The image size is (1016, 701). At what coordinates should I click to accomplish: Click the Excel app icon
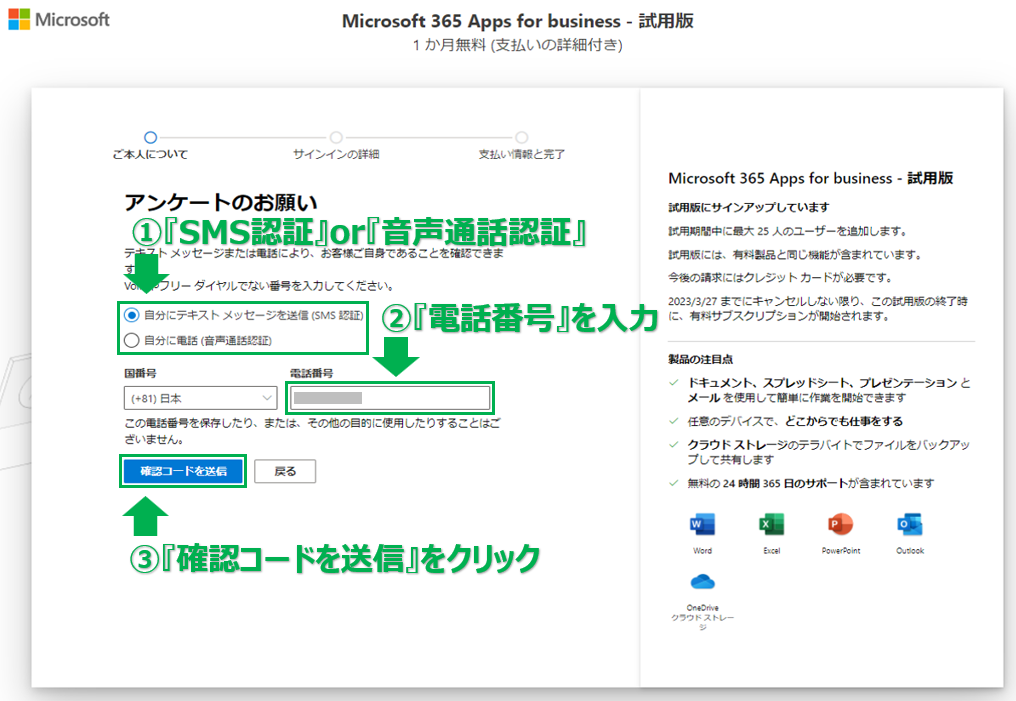pos(772,525)
